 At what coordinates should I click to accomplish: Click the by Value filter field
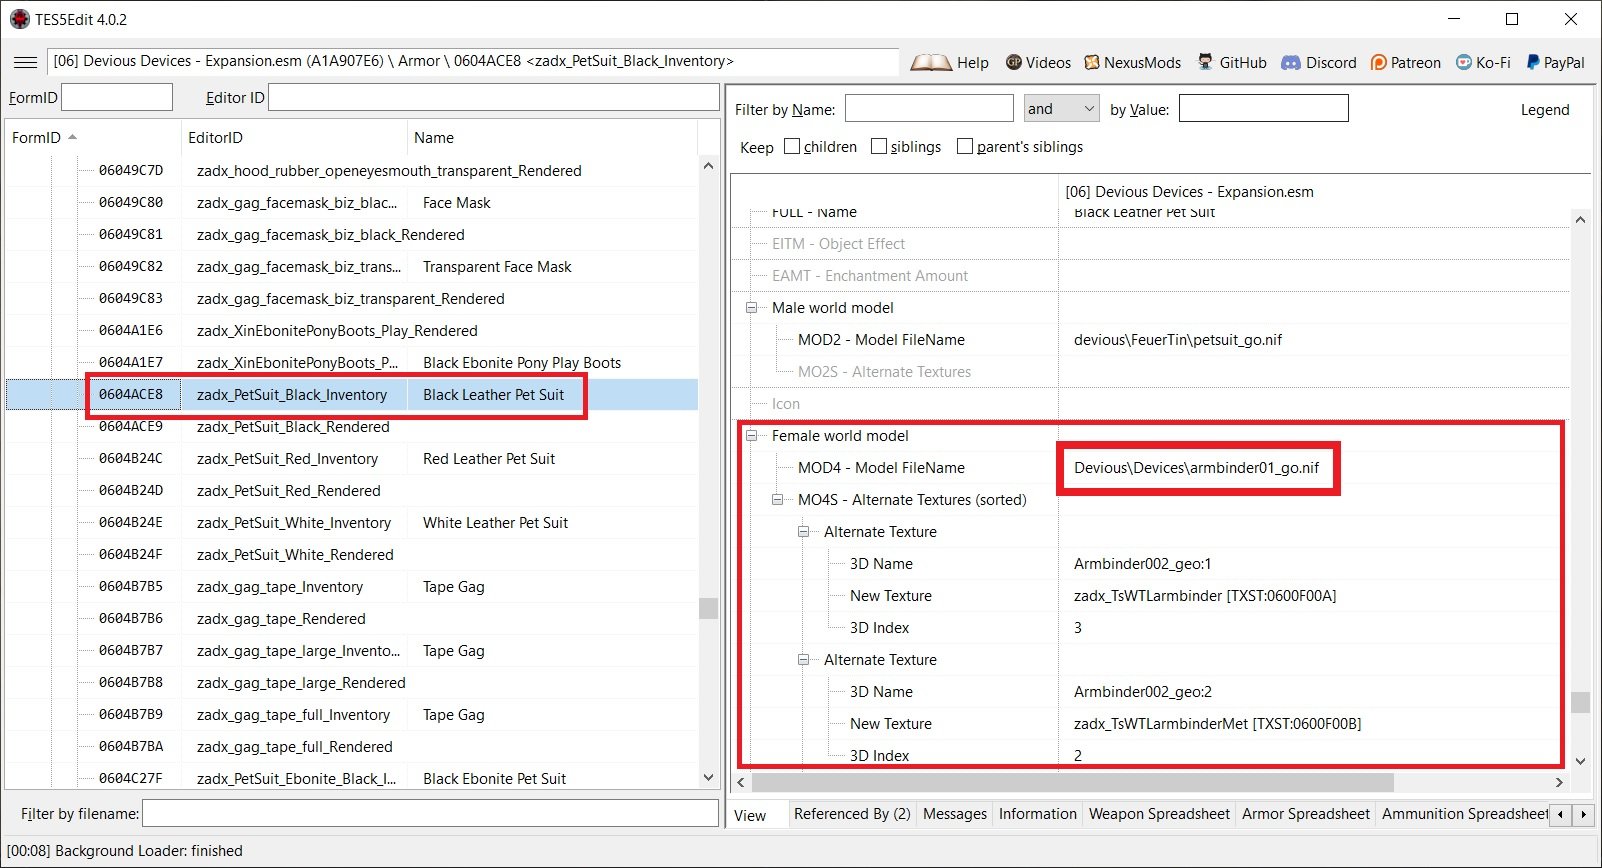coord(1263,108)
